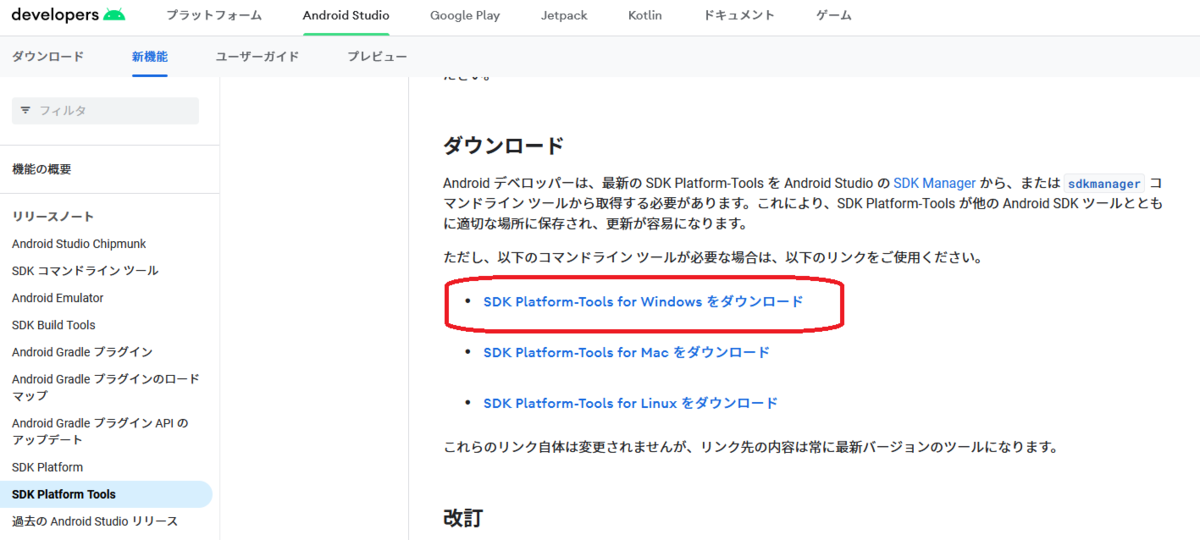Viewport: 1200px width, 540px height.
Task: Select リリースノート sidebar heading
Action: (53, 217)
